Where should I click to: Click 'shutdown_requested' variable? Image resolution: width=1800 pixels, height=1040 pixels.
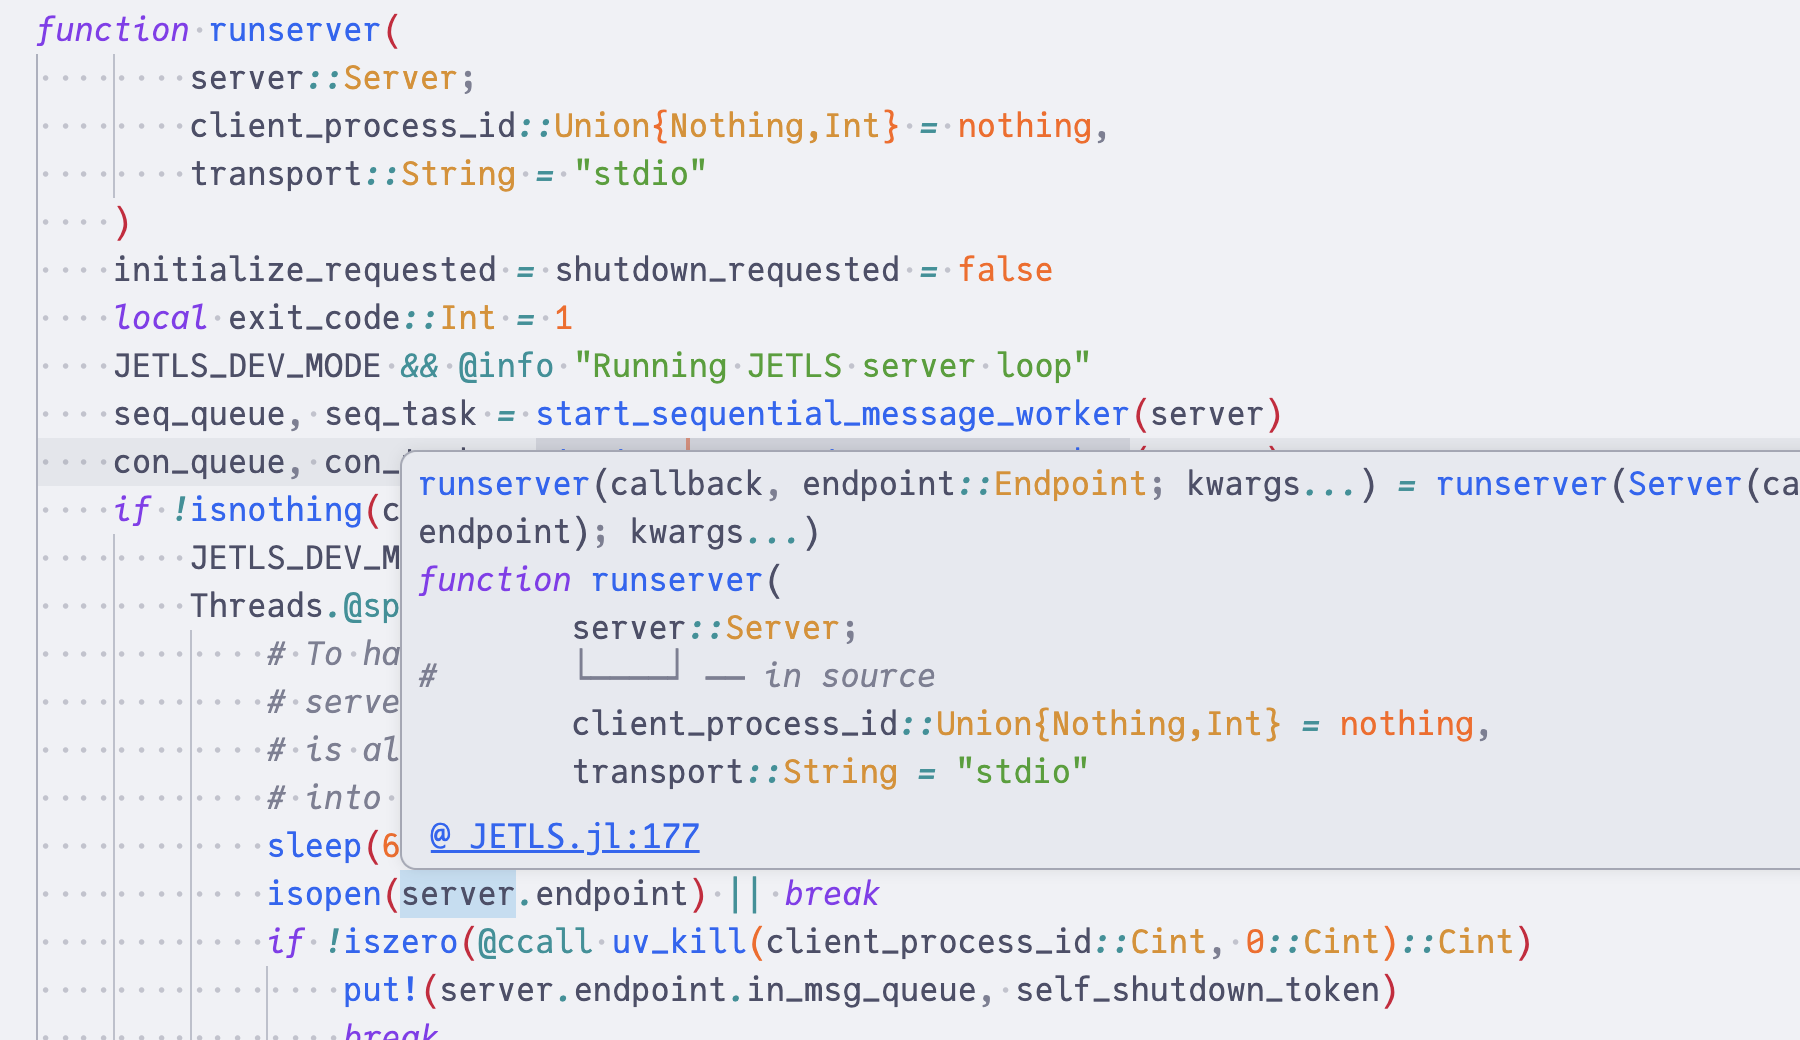coord(727,270)
